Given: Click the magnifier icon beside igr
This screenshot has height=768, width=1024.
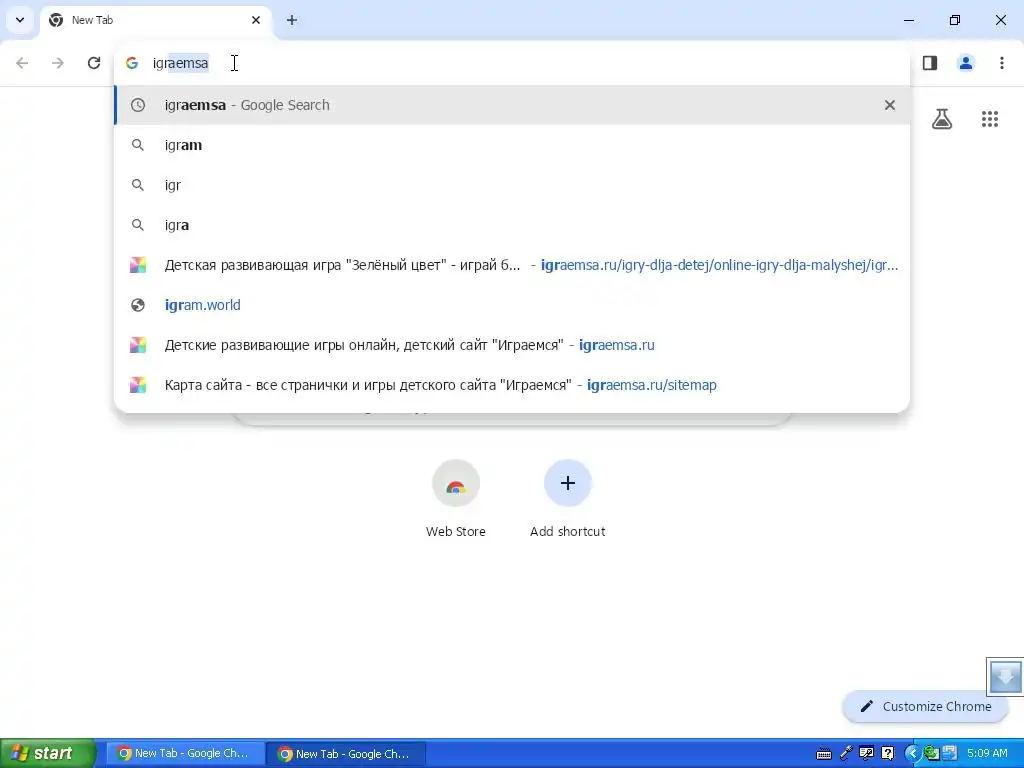Looking at the screenshot, I should [138, 185].
